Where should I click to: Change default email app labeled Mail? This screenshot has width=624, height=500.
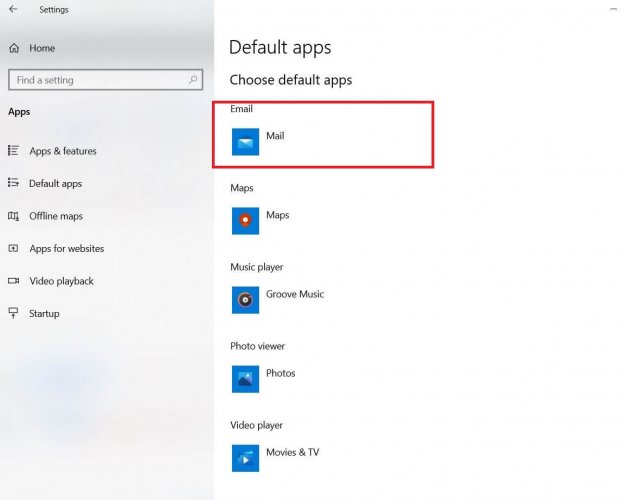[275, 136]
